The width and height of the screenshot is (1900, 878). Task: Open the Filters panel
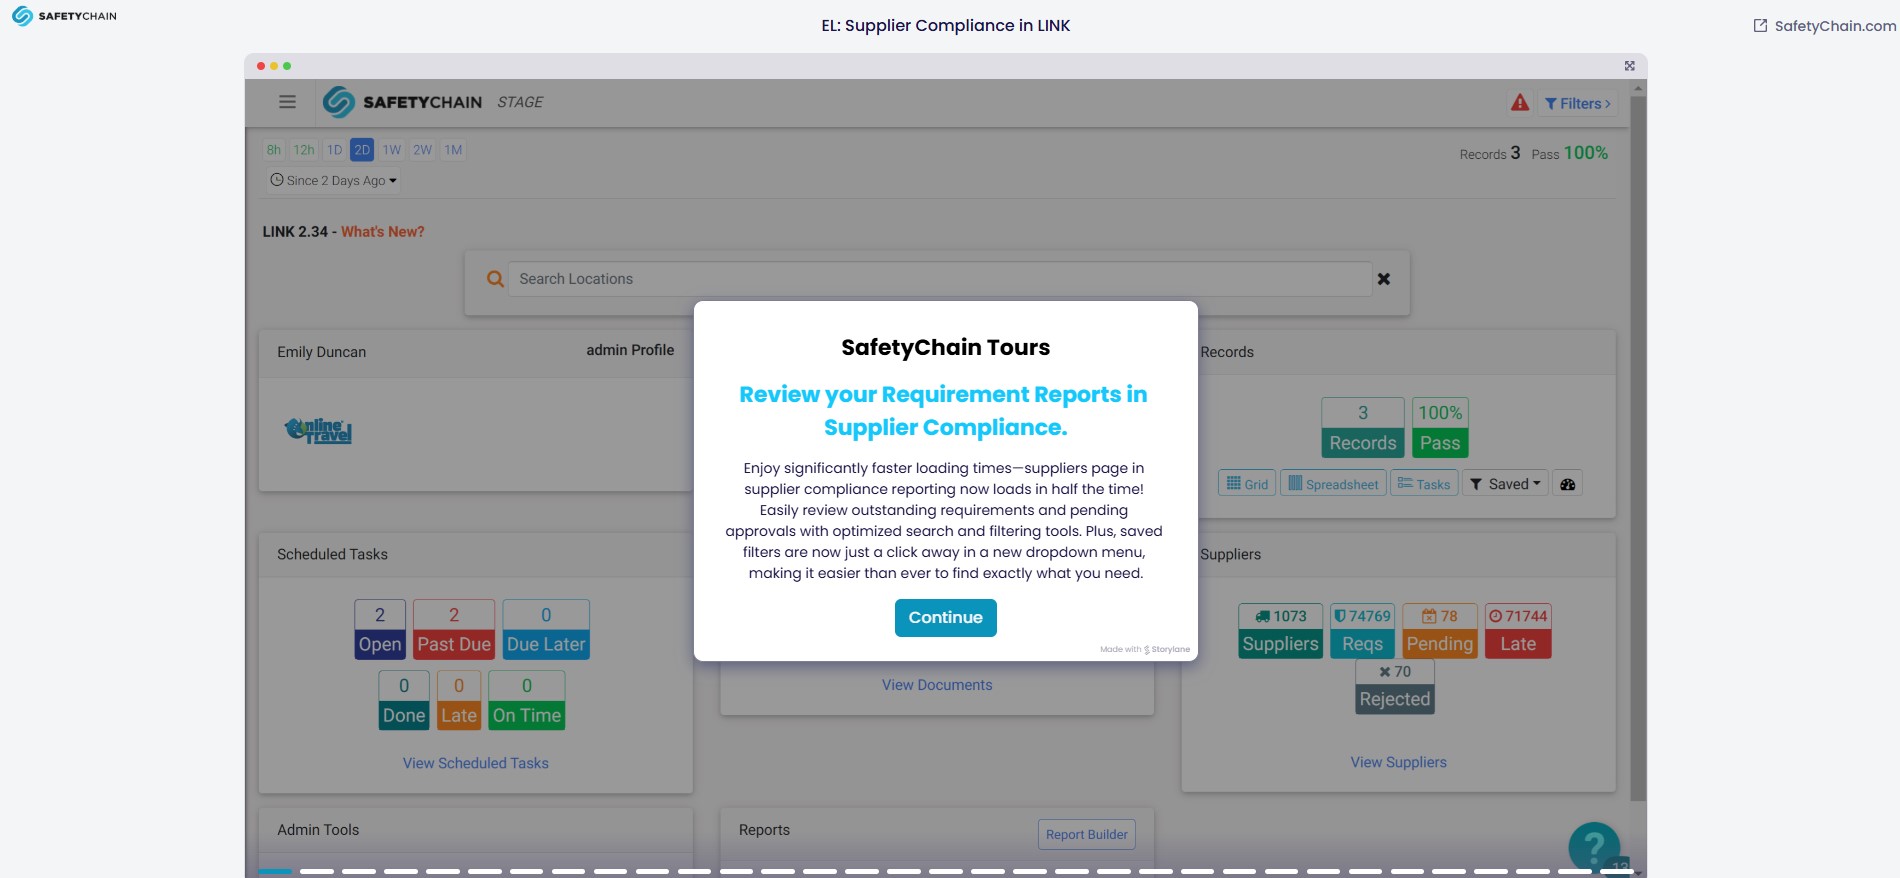click(x=1577, y=103)
